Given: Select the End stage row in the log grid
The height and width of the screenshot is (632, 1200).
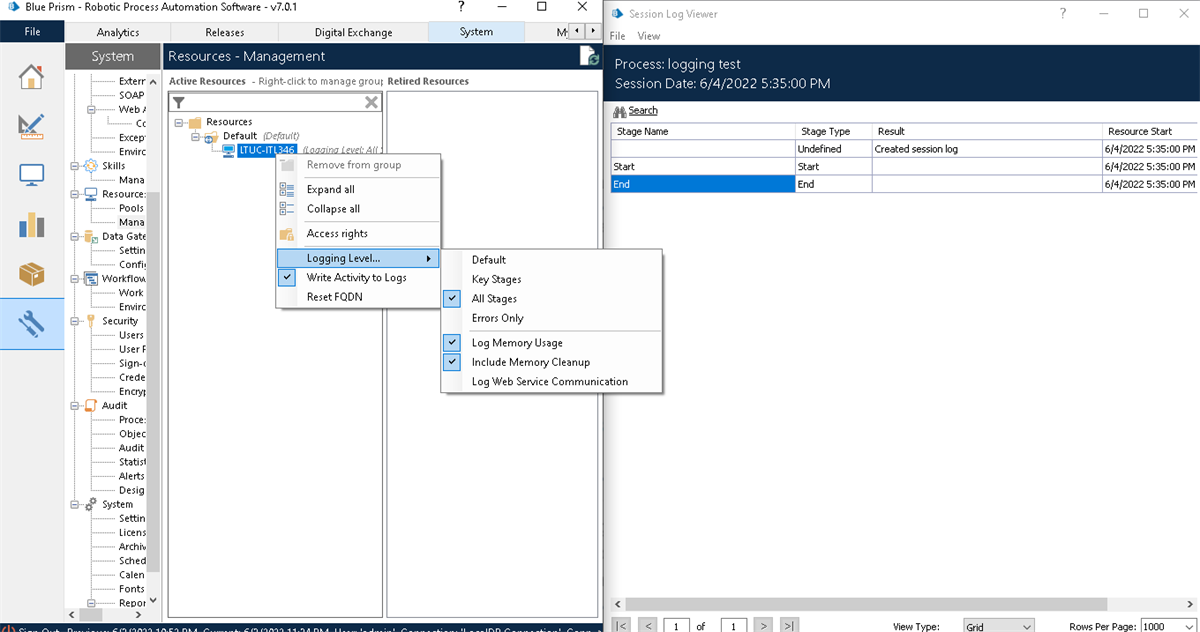Looking at the screenshot, I should (700, 184).
